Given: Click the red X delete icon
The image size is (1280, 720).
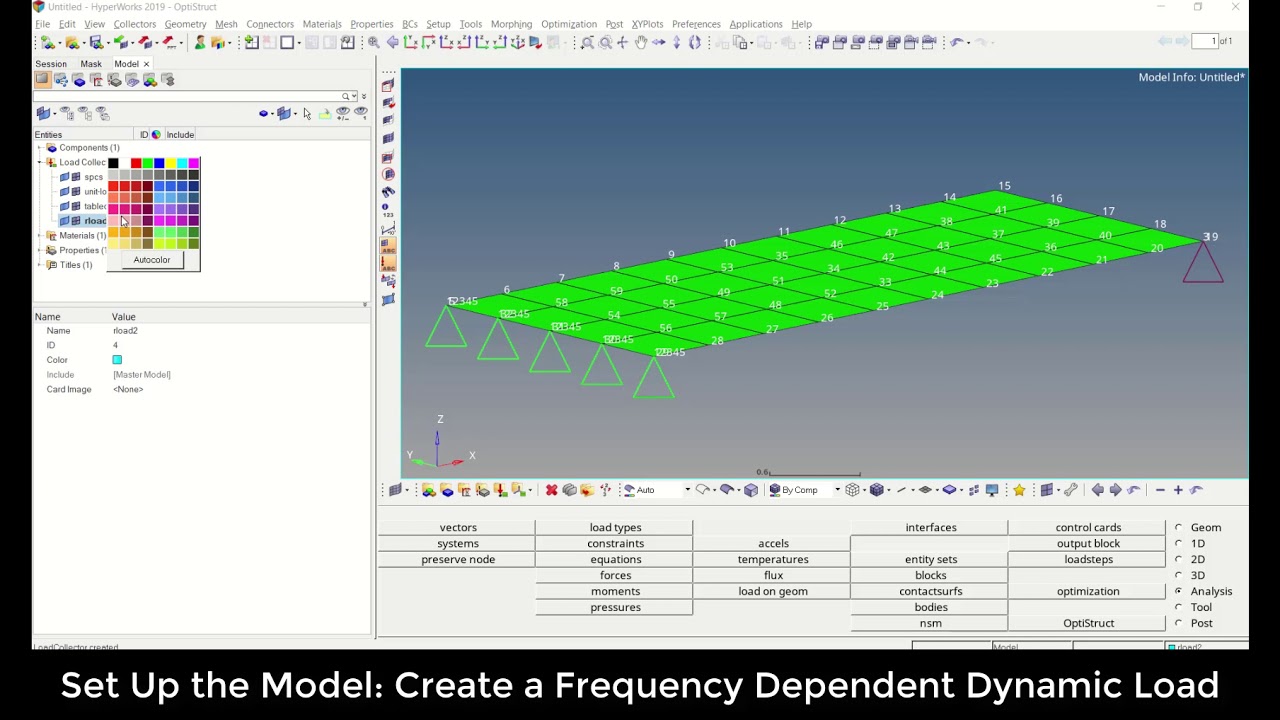Looking at the screenshot, I should coord(551,490).
